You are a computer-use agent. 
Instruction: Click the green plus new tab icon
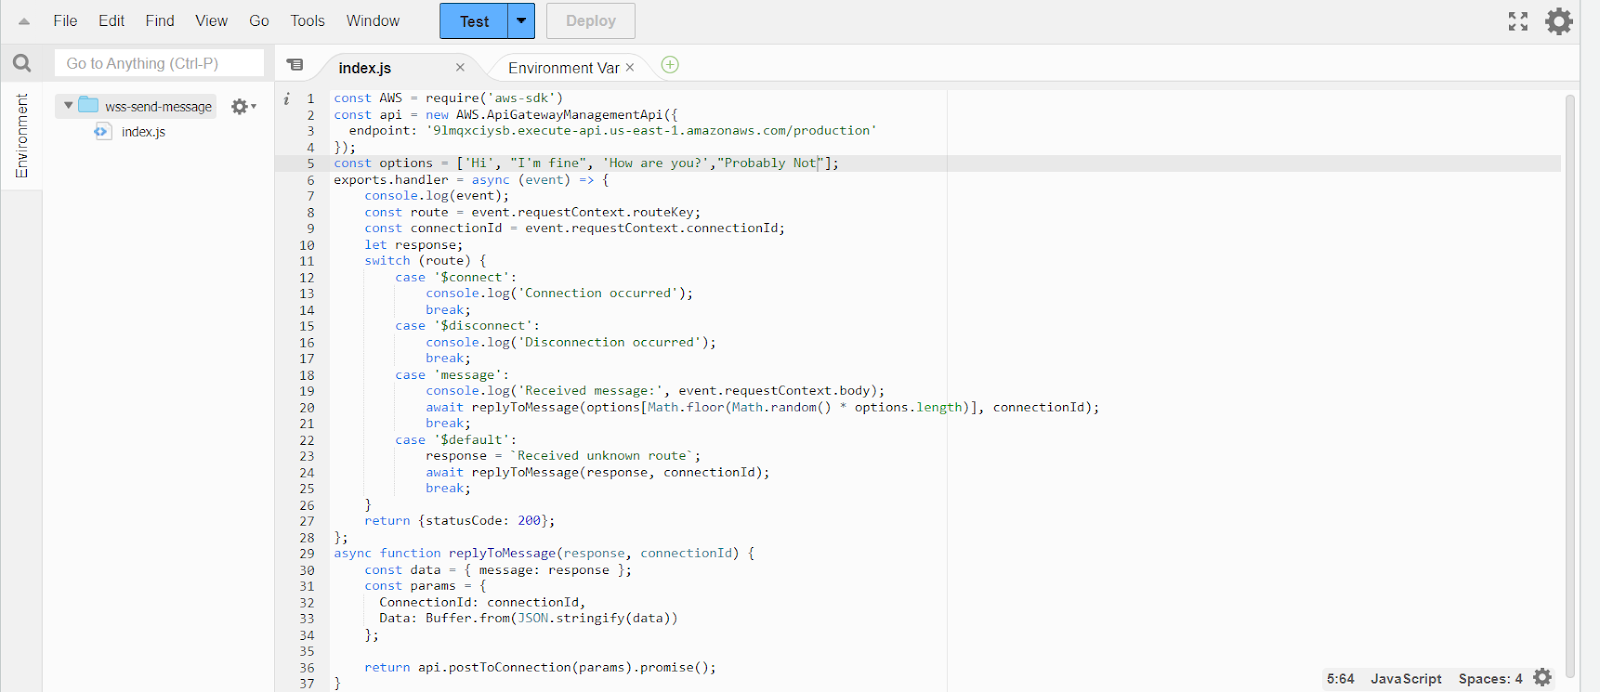pos(670,65)
